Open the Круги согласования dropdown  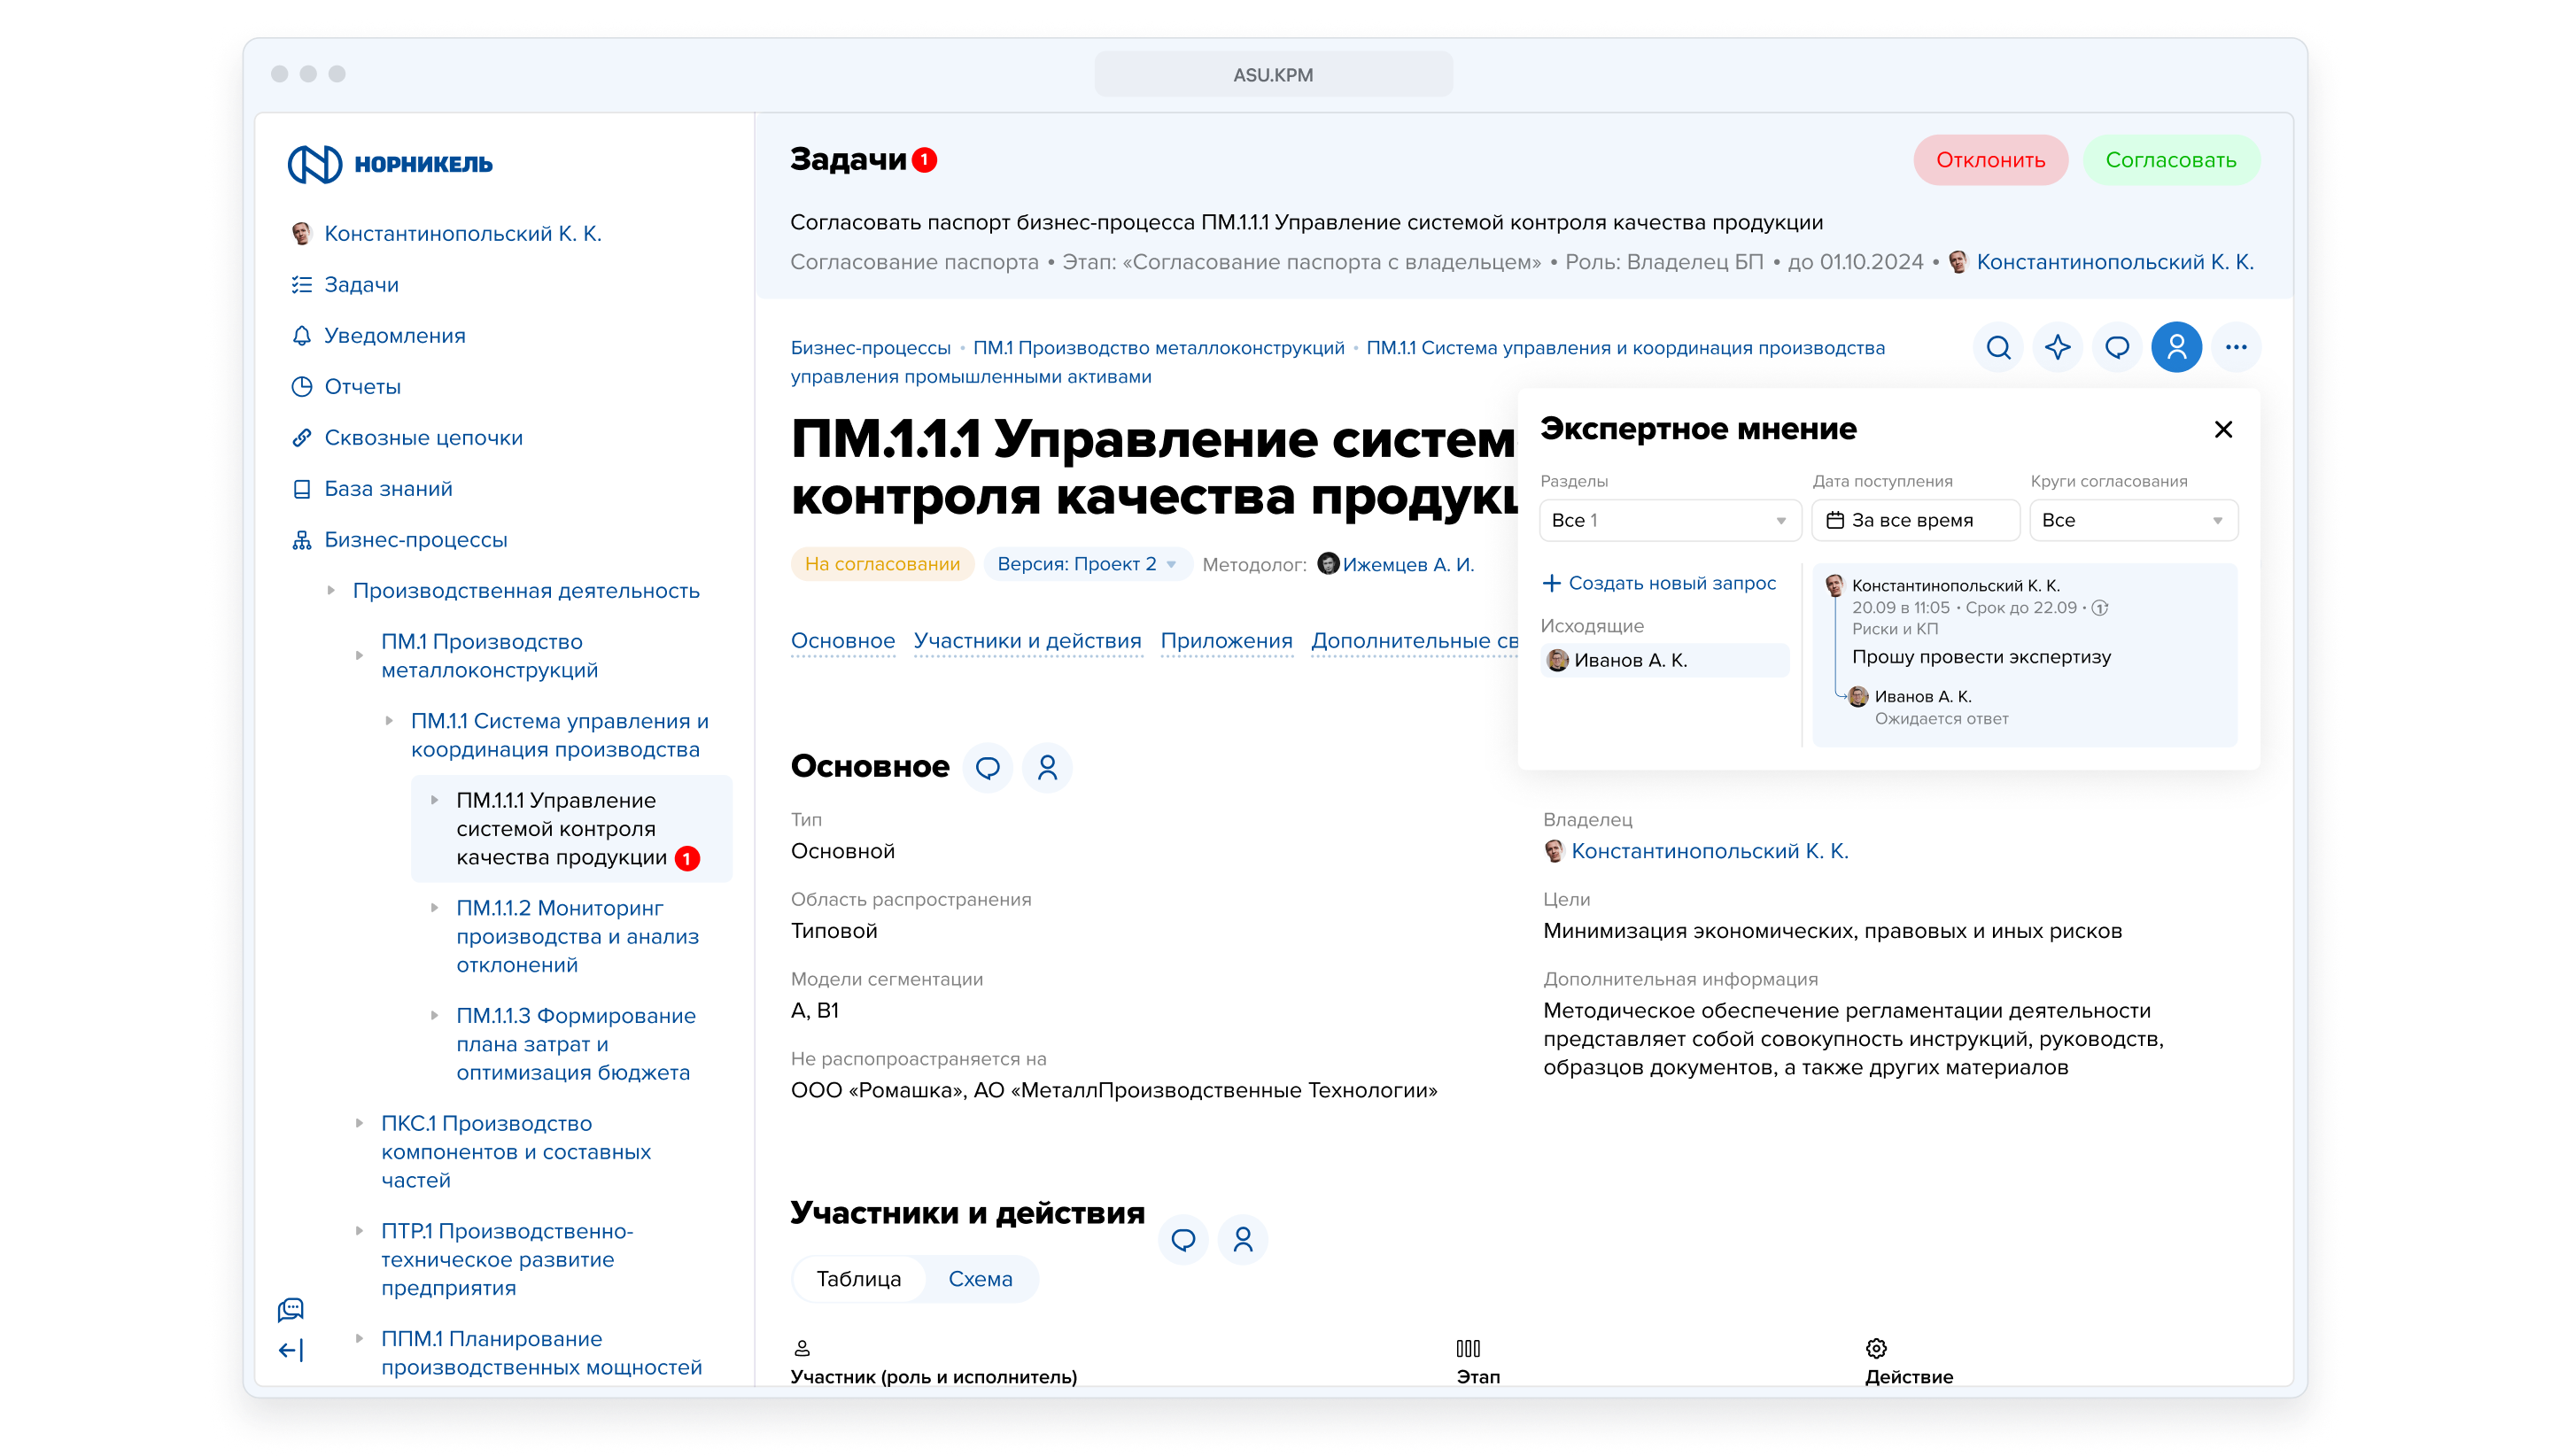coord(2132,520)
